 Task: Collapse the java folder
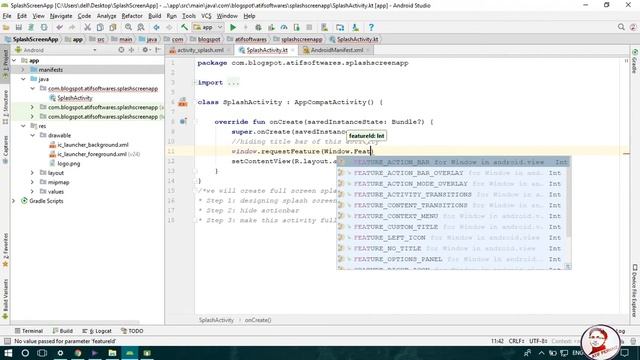[23, 79]
